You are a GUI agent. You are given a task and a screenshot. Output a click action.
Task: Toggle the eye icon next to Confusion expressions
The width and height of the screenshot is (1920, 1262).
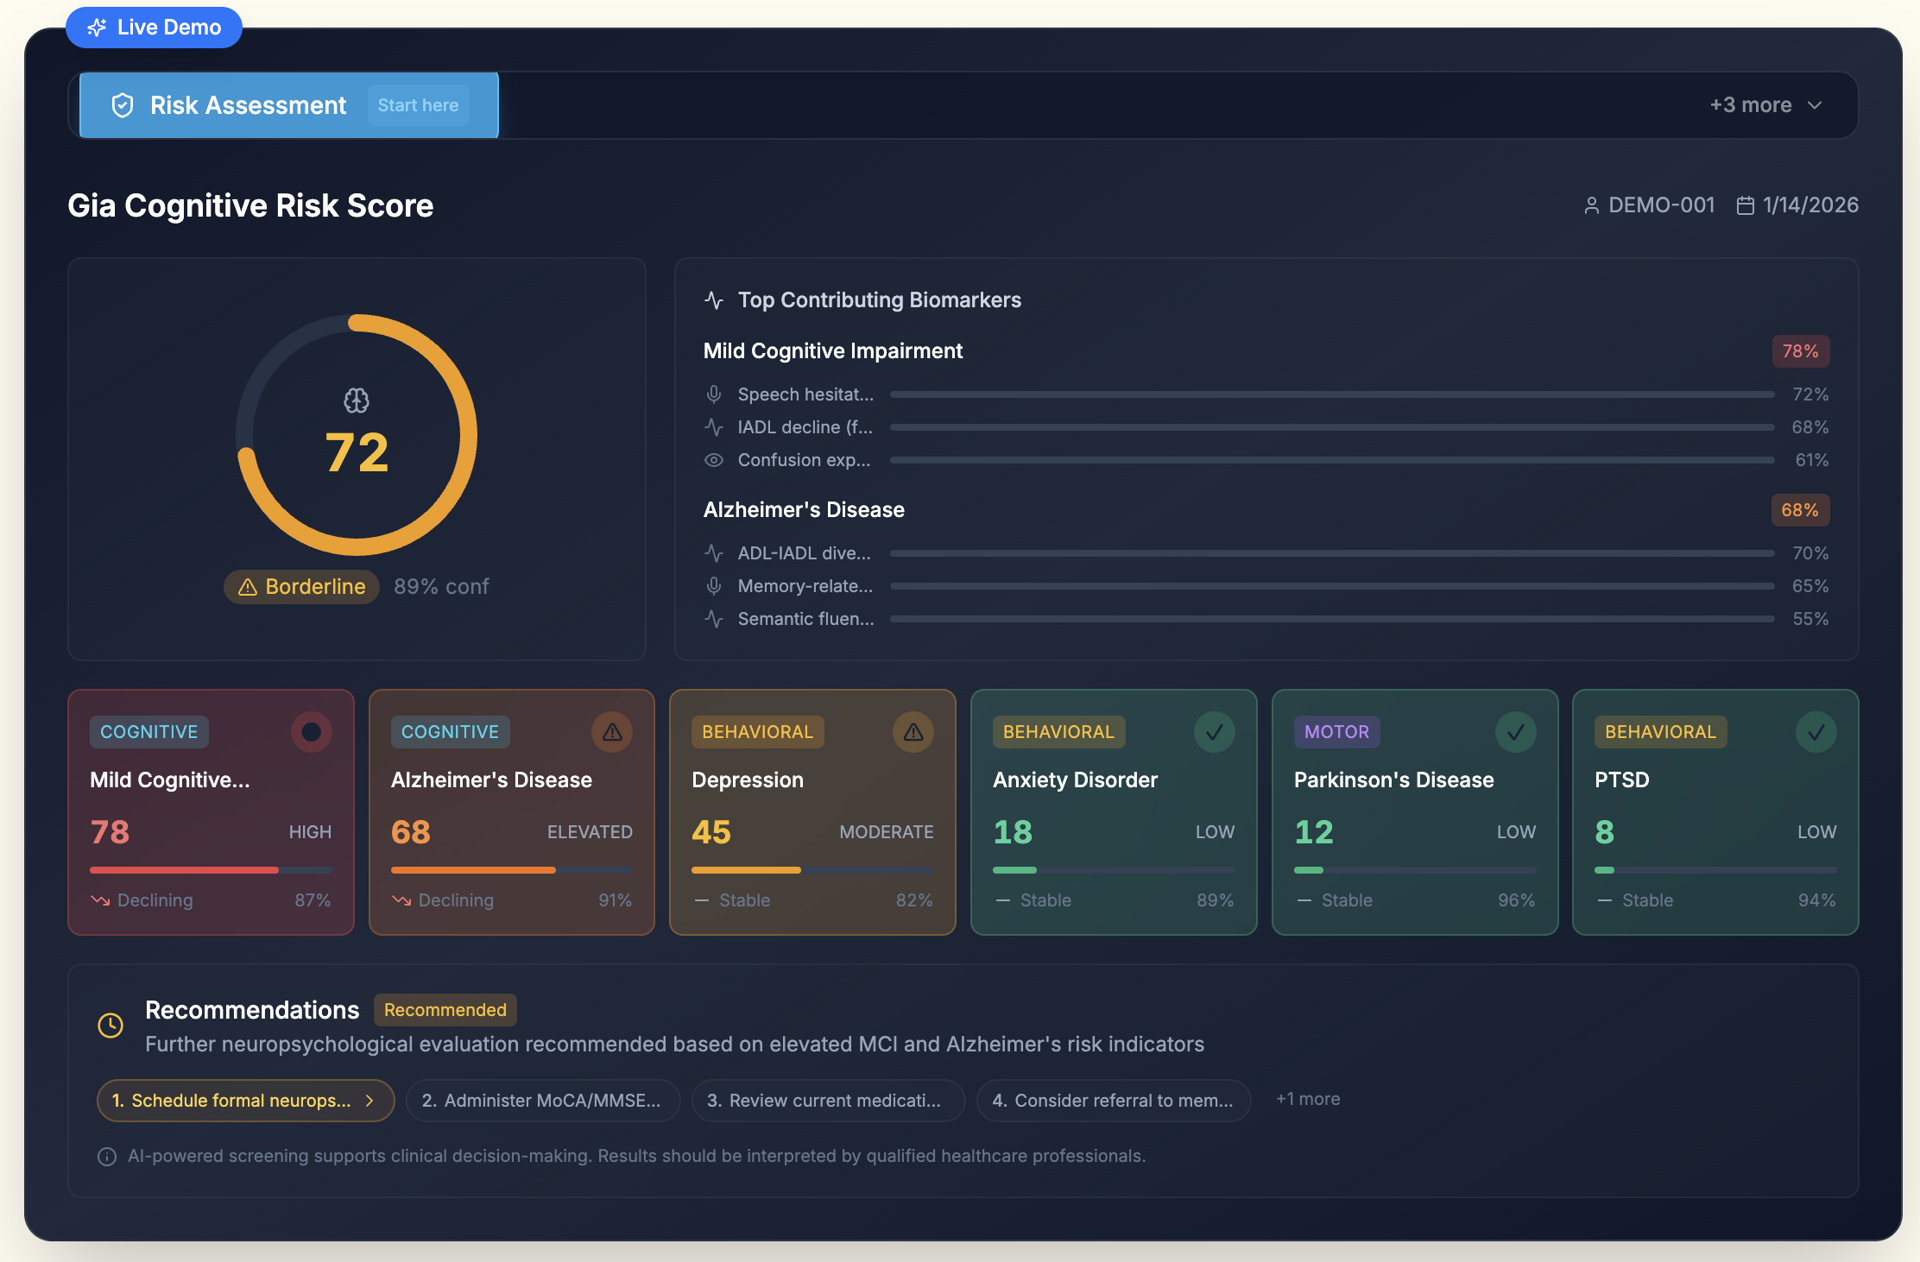pos(714,460)
